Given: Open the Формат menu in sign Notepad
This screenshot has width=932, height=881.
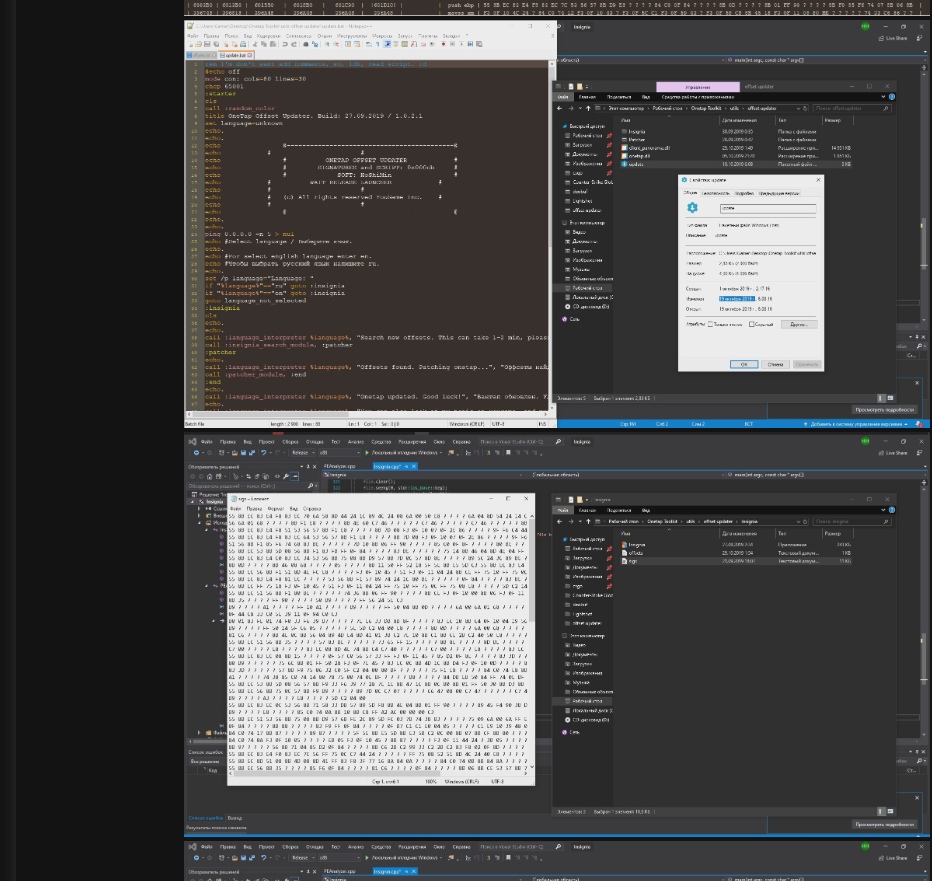Looking at the screenshot, I should (276, 509).
